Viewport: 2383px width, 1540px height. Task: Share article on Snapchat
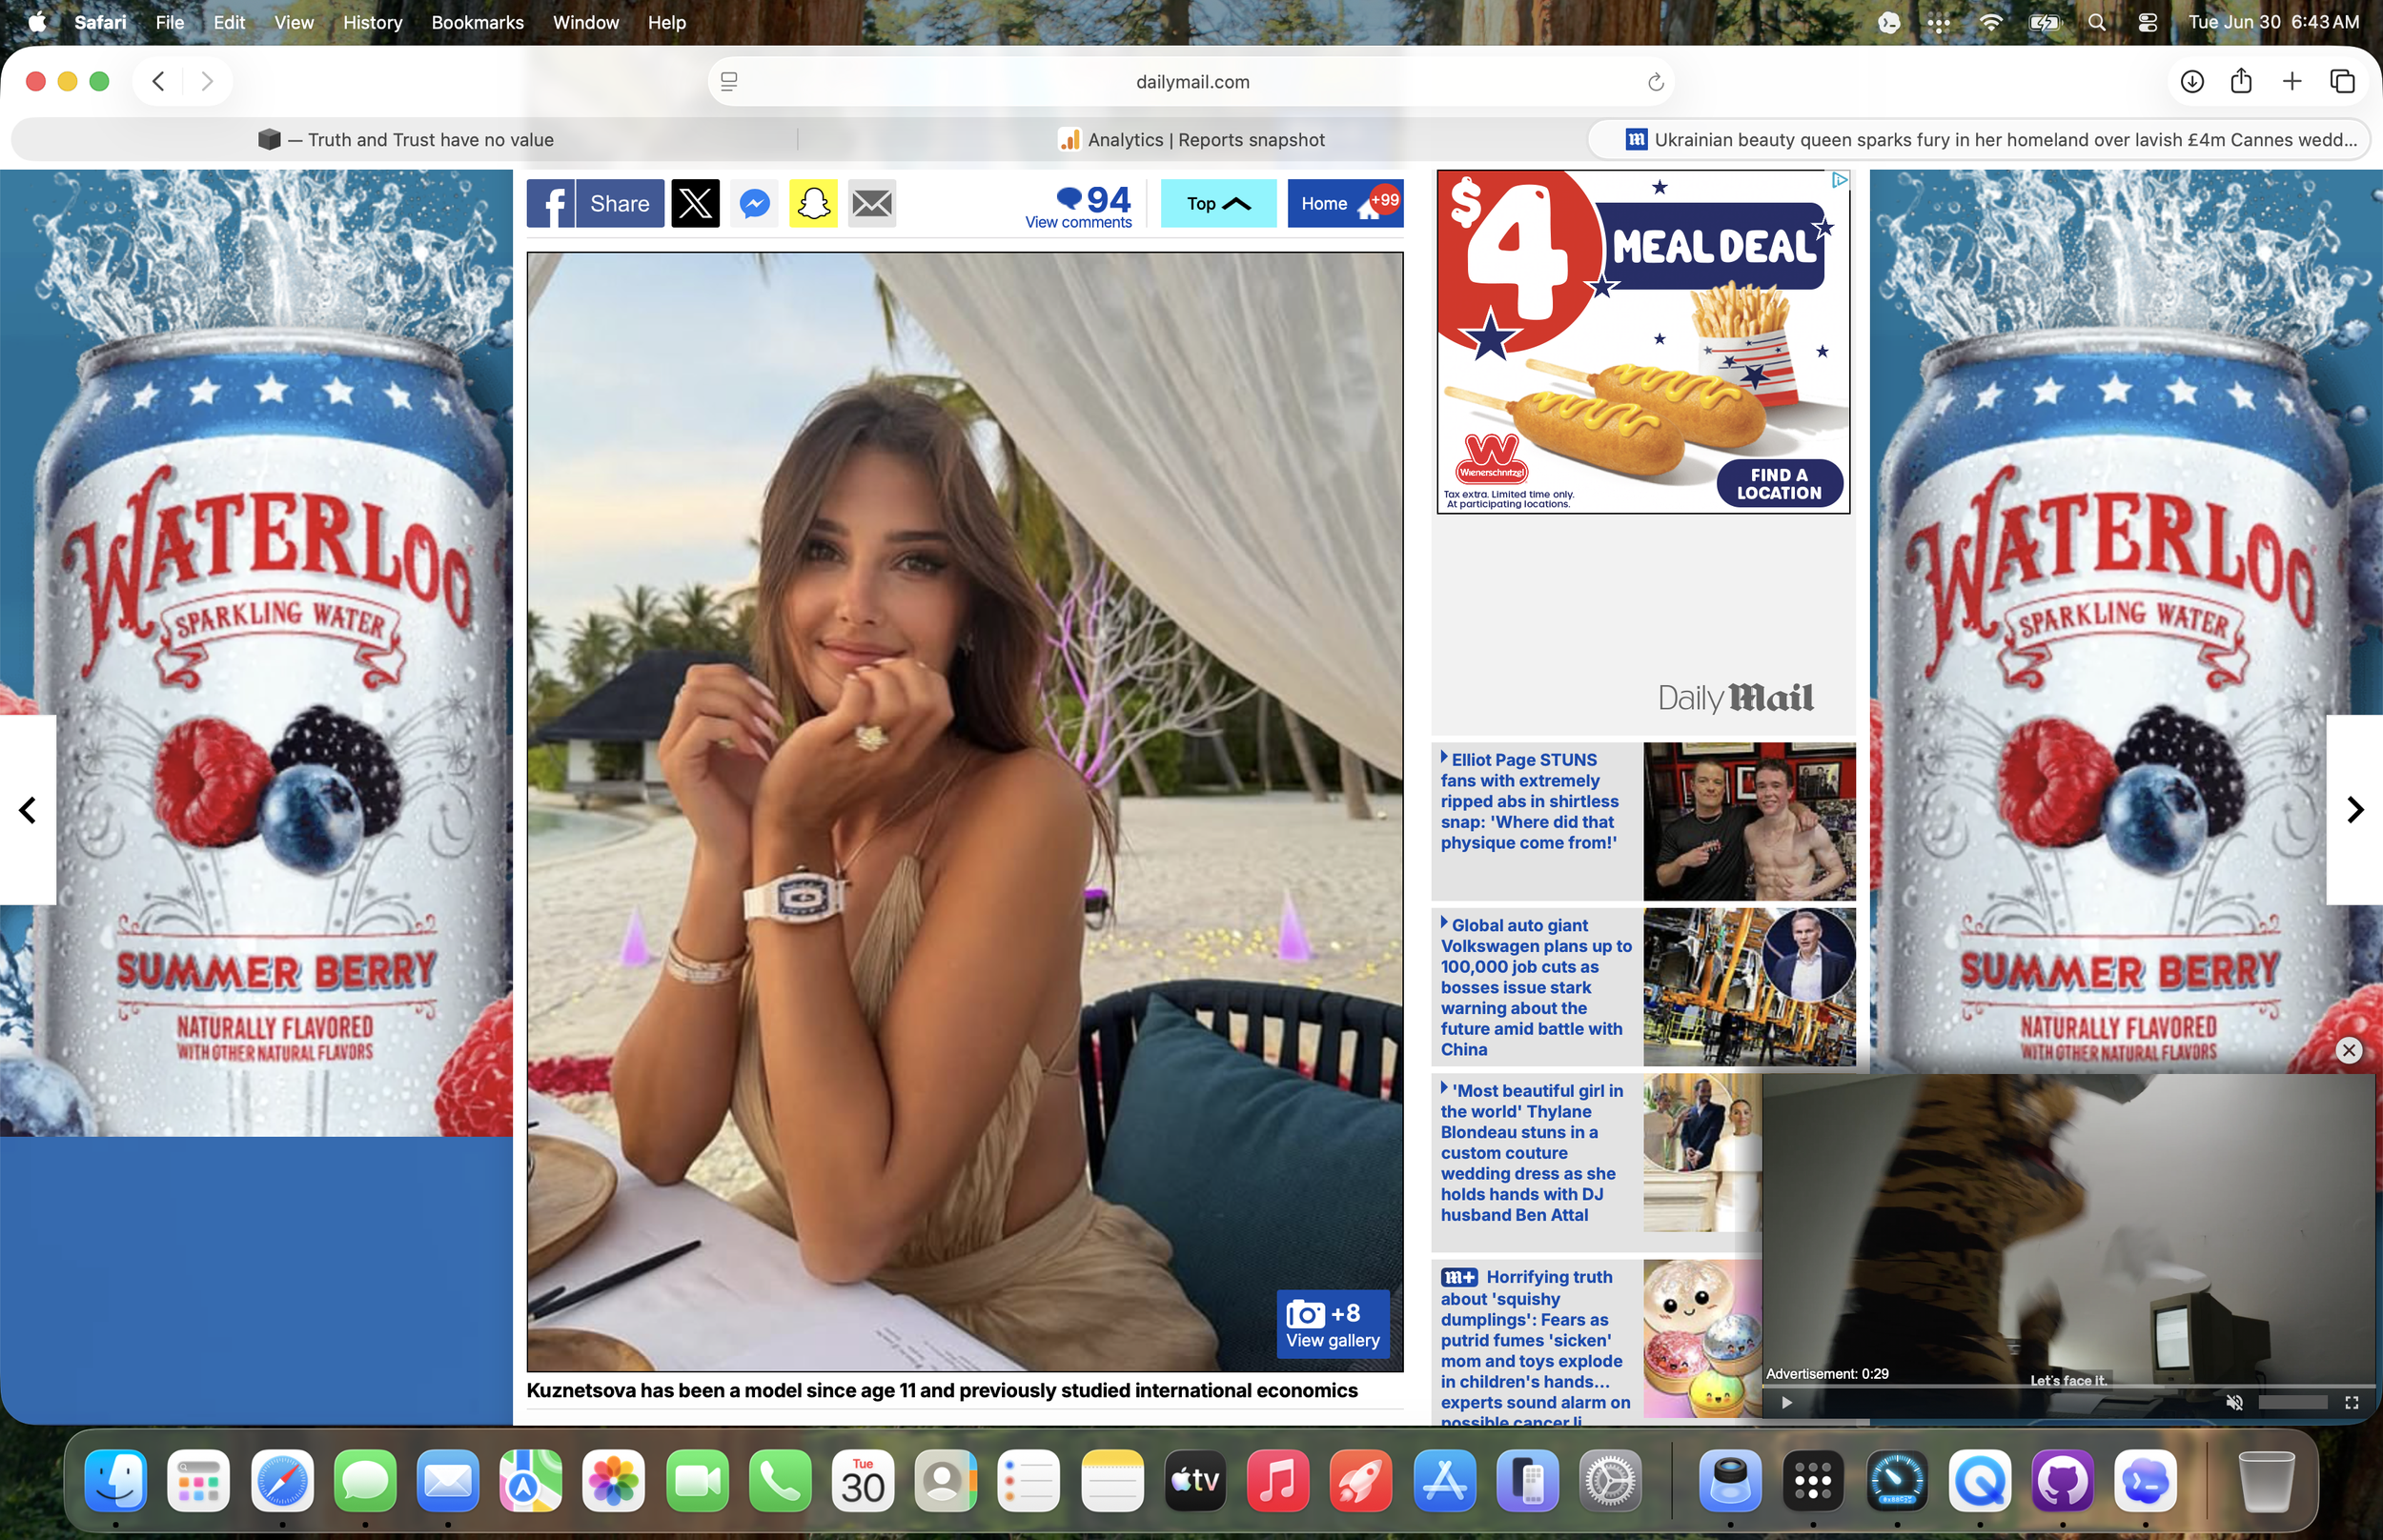point(813,203)
